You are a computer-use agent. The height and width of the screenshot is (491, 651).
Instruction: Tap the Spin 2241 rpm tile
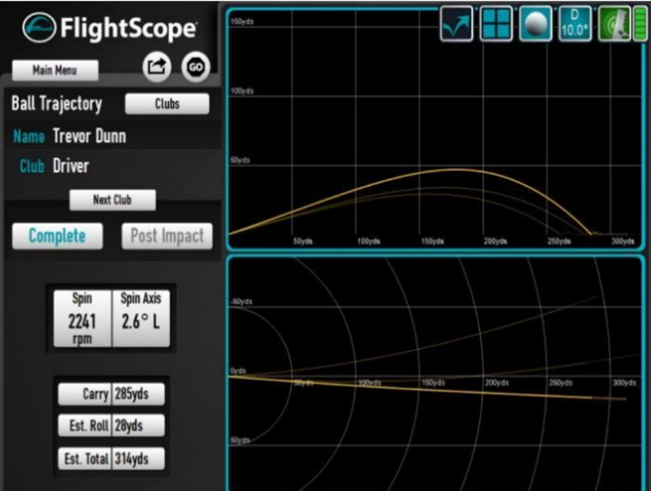(x=82, y=318)
